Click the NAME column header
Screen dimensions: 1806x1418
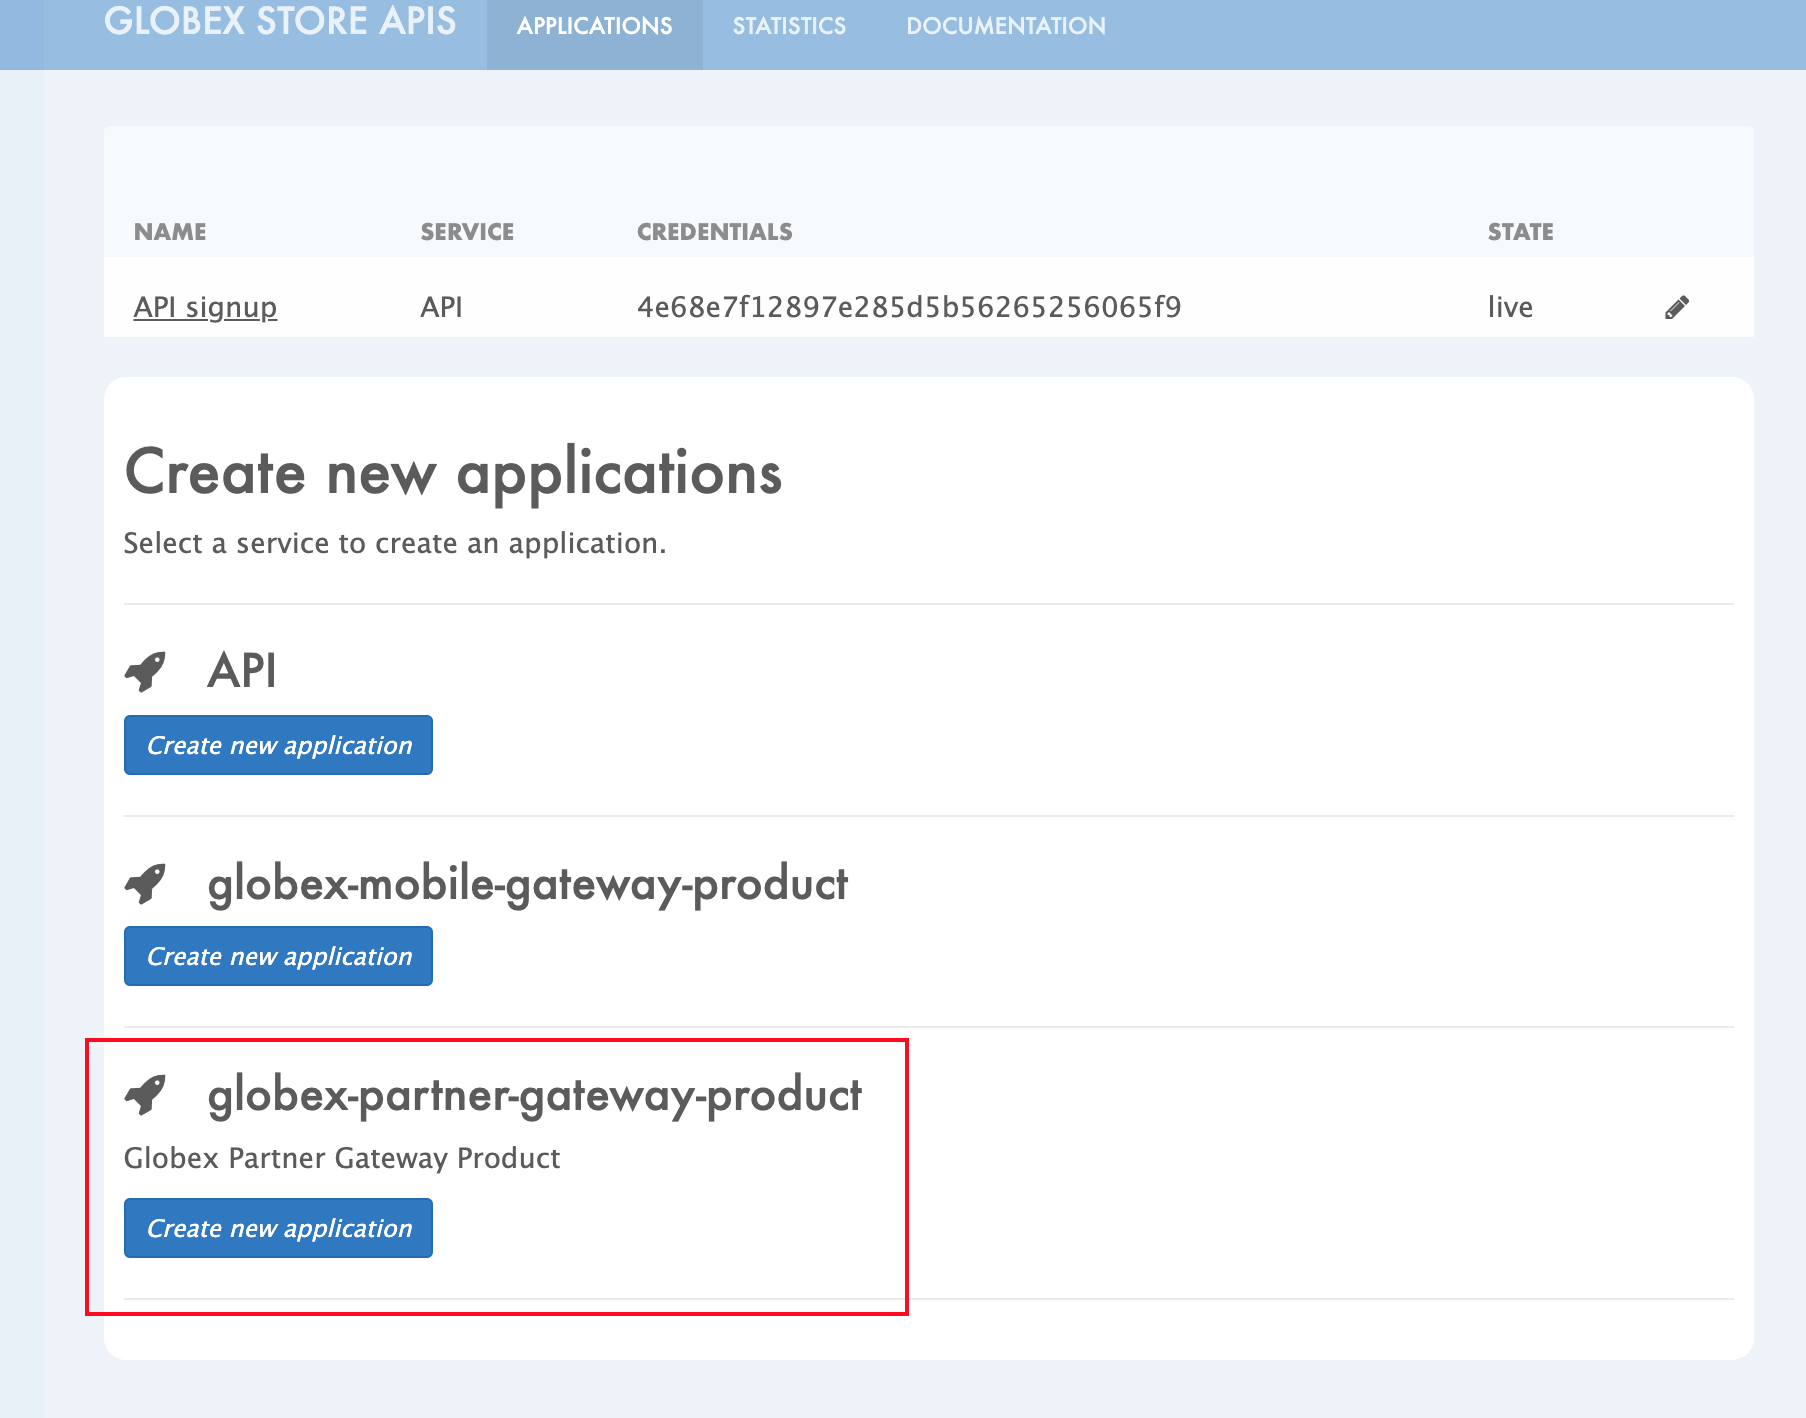(x=170, y=232)
